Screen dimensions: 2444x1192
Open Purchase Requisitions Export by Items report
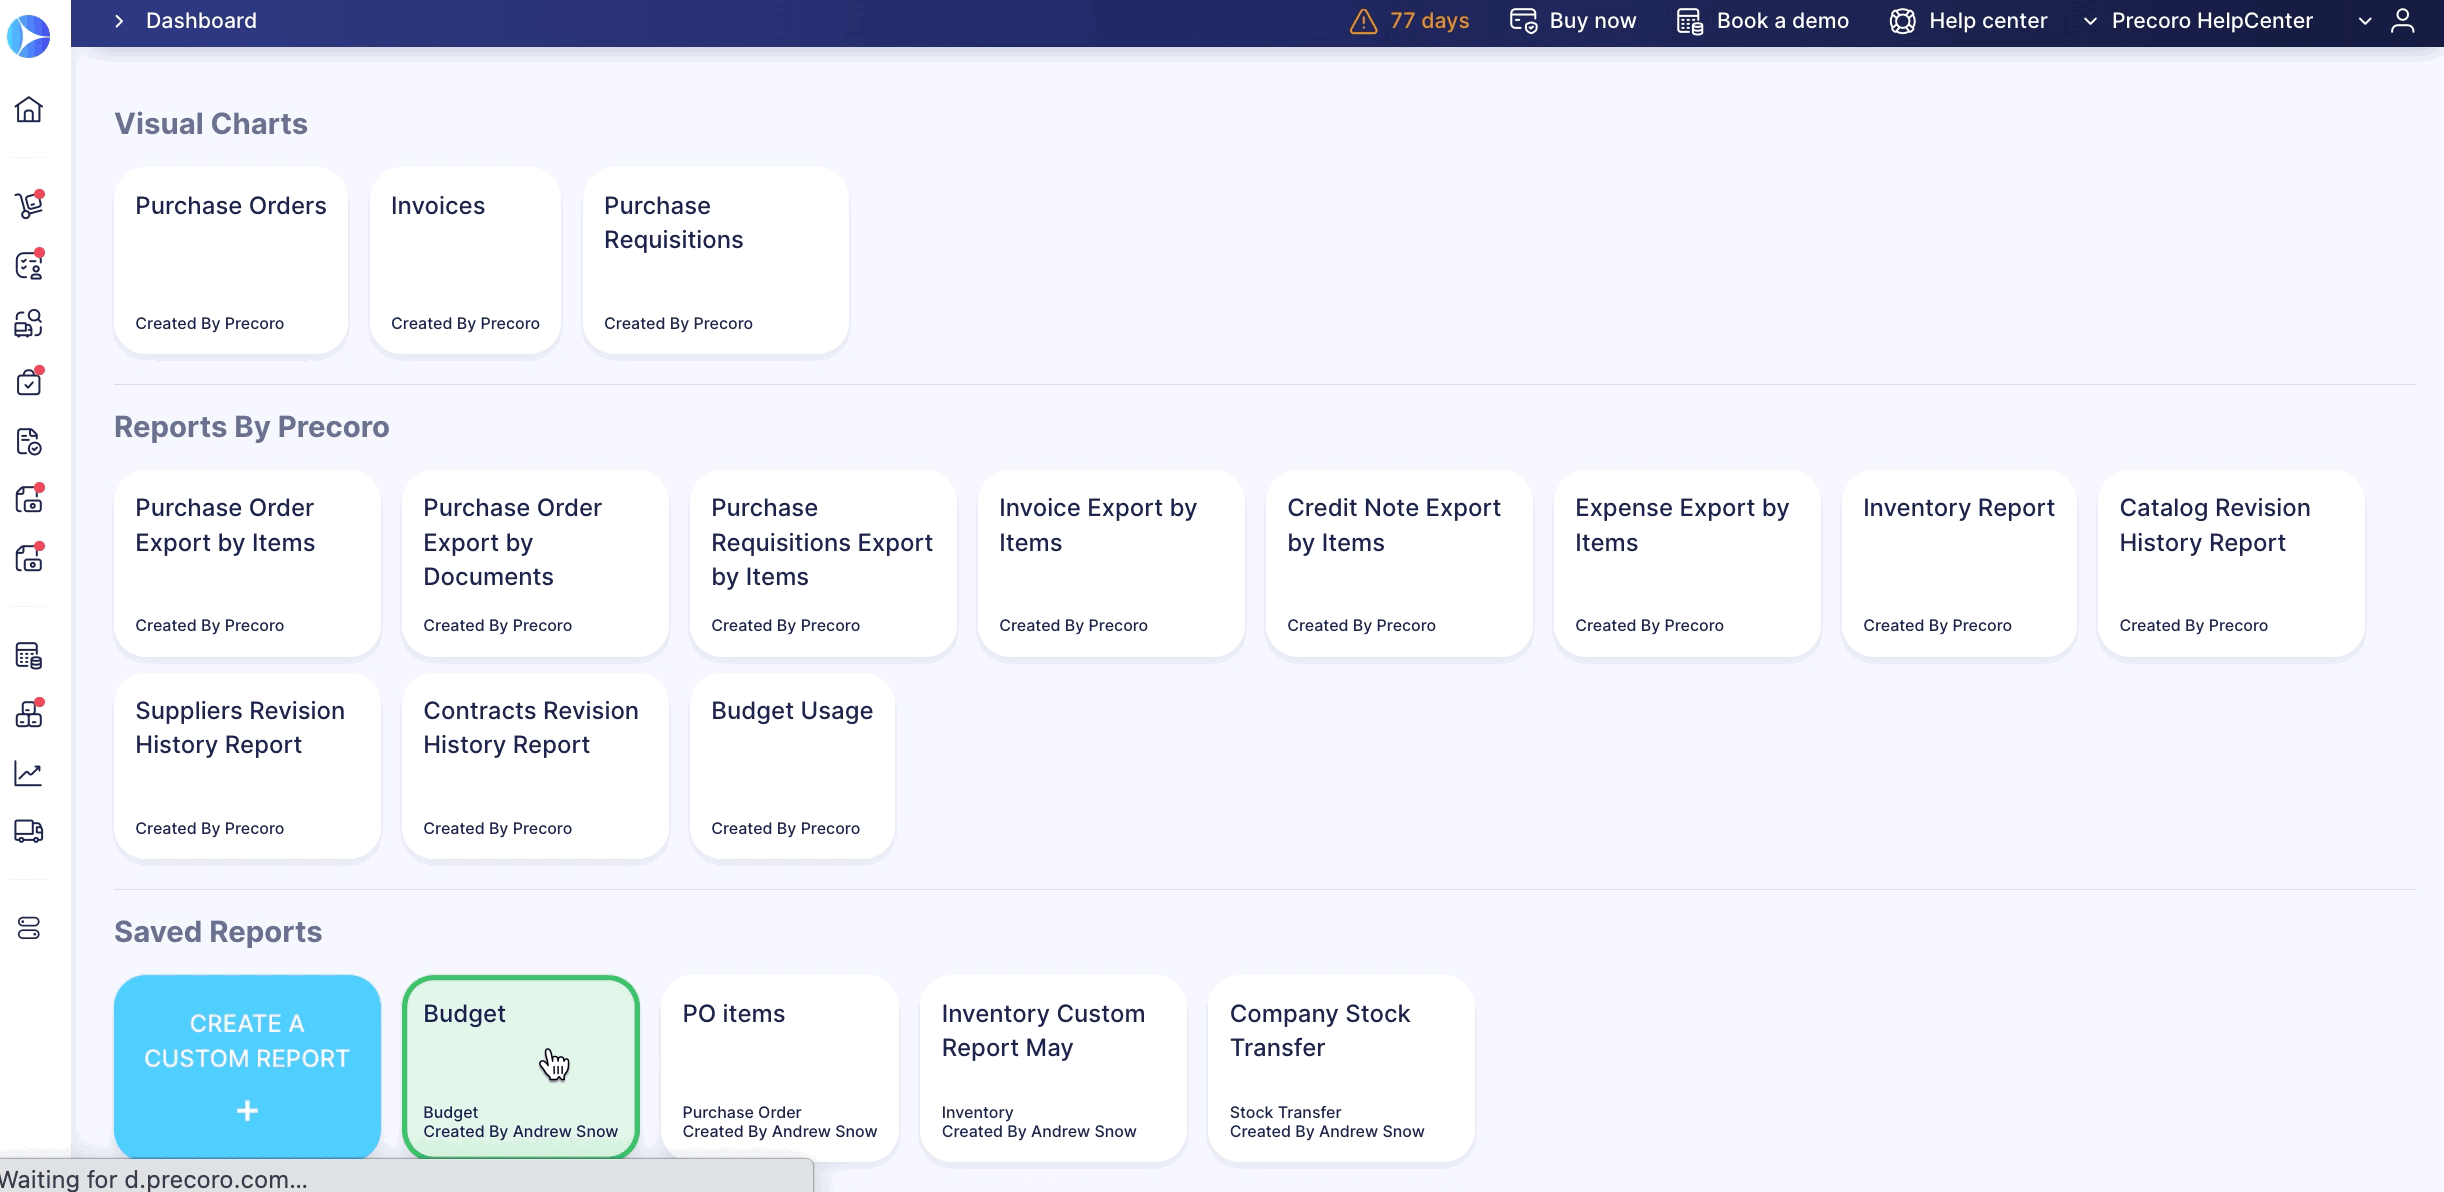click(823, 564)
